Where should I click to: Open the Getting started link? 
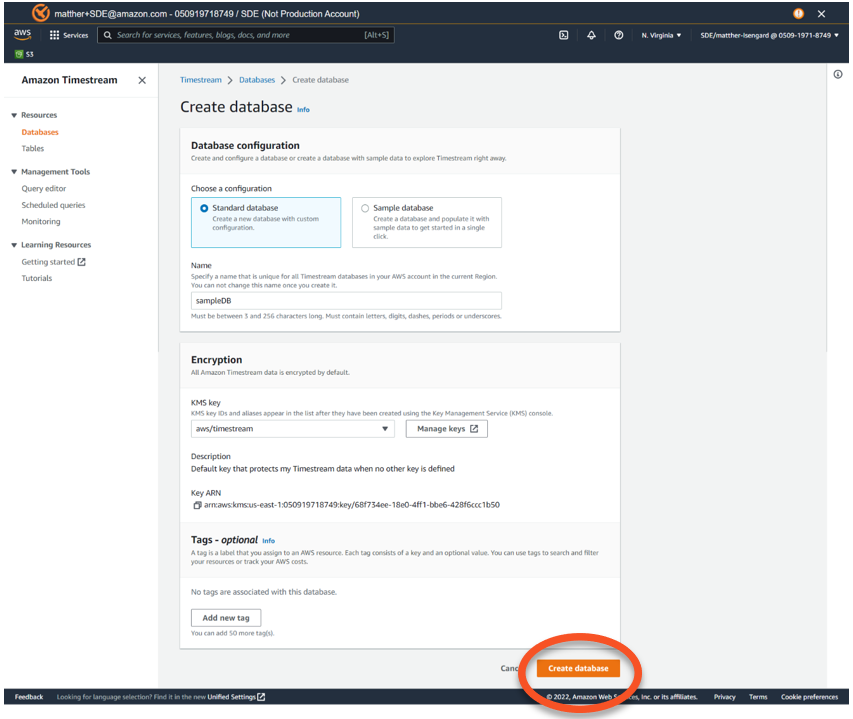[x=48, y=262]
